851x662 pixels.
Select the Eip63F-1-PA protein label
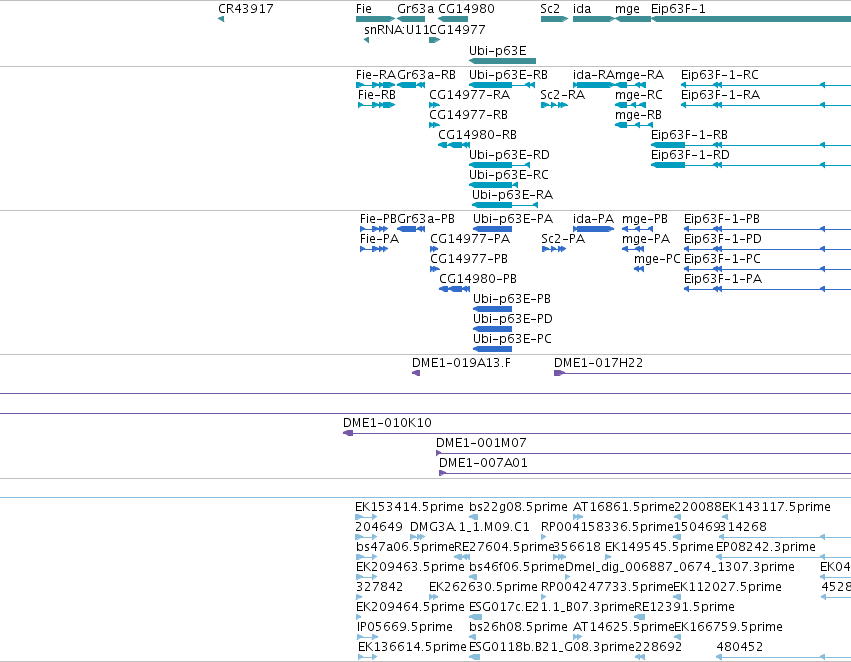click(723, 279)
